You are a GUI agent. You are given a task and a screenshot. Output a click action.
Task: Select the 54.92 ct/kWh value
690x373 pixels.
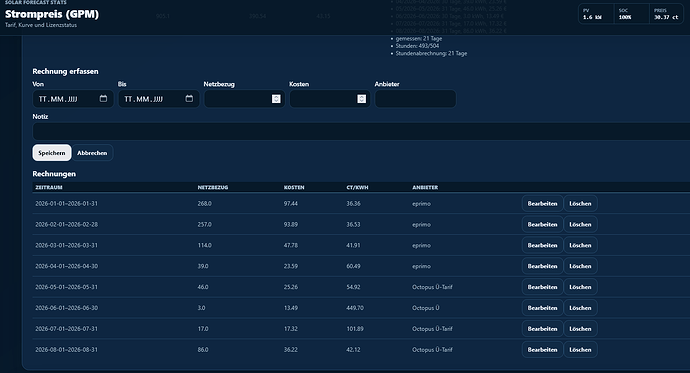pyautogui.click(x=353, y=287)
